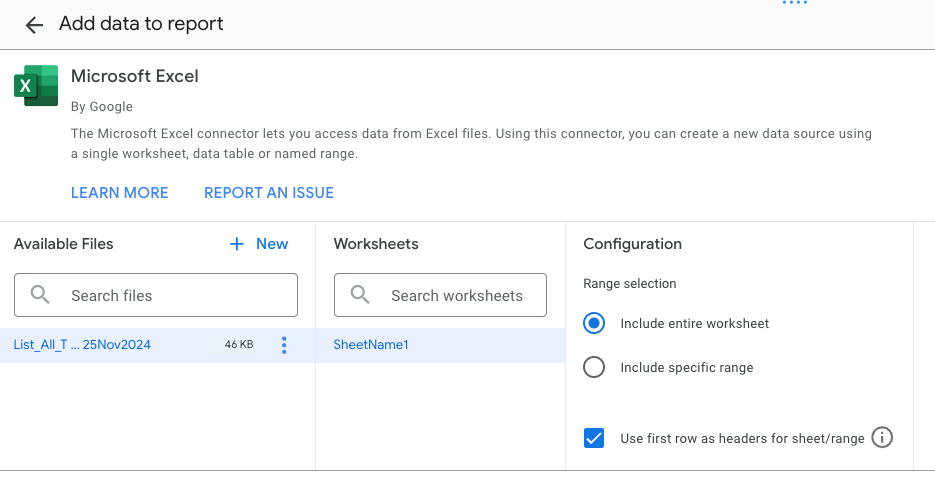Open the three-dot menu for List_All_T file
Viewport: 935px width, 502px height.
(284, 345)
